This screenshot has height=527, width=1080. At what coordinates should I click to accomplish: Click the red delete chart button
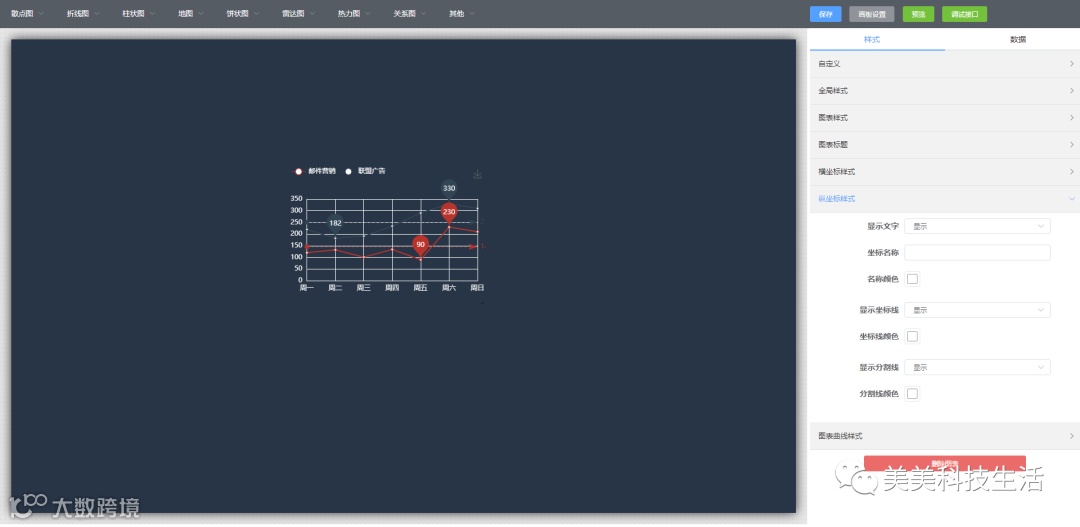[944, 464]
